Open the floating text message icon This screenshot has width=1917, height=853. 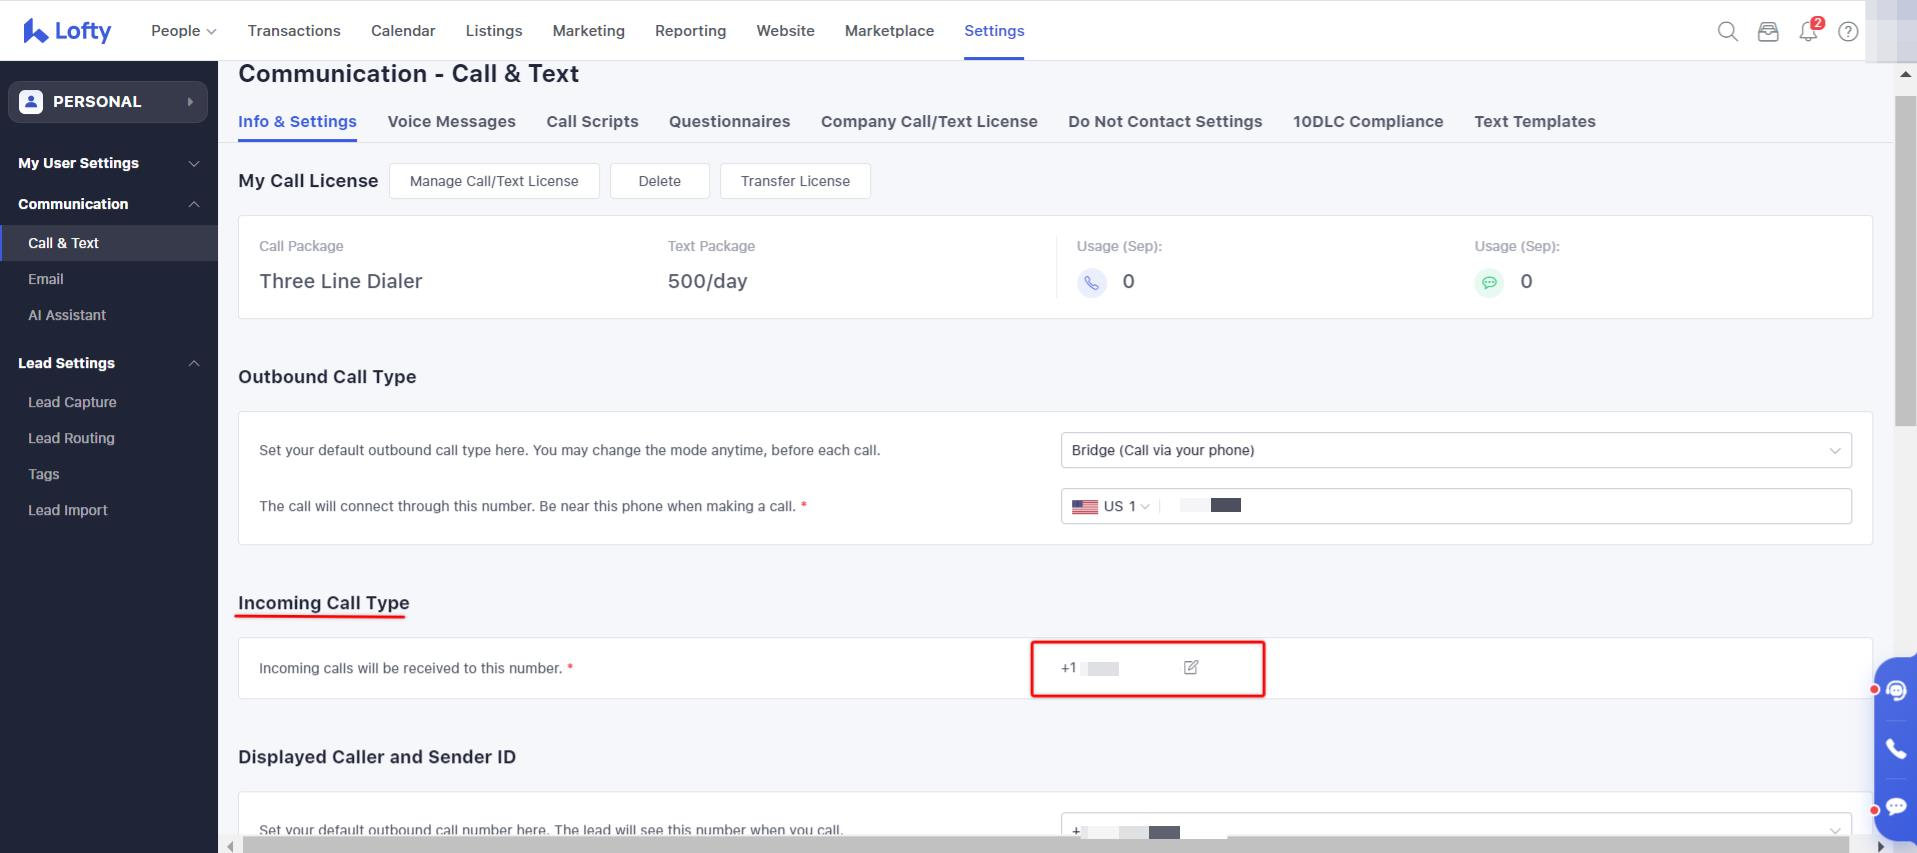pos(1895,806)
